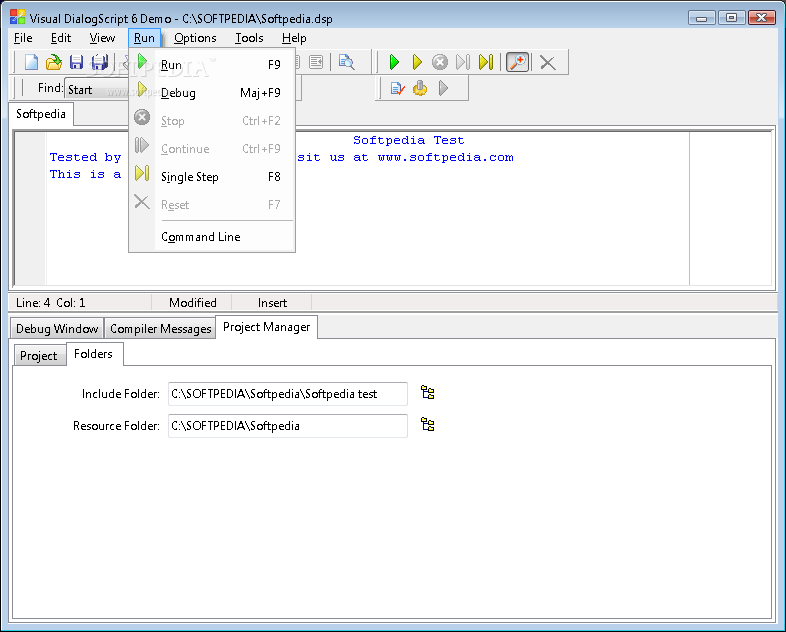Click the indent lines toolbar icon
The width and height of the screenshot is (786, 632).
pyautogui.click(x=316, y=62)
